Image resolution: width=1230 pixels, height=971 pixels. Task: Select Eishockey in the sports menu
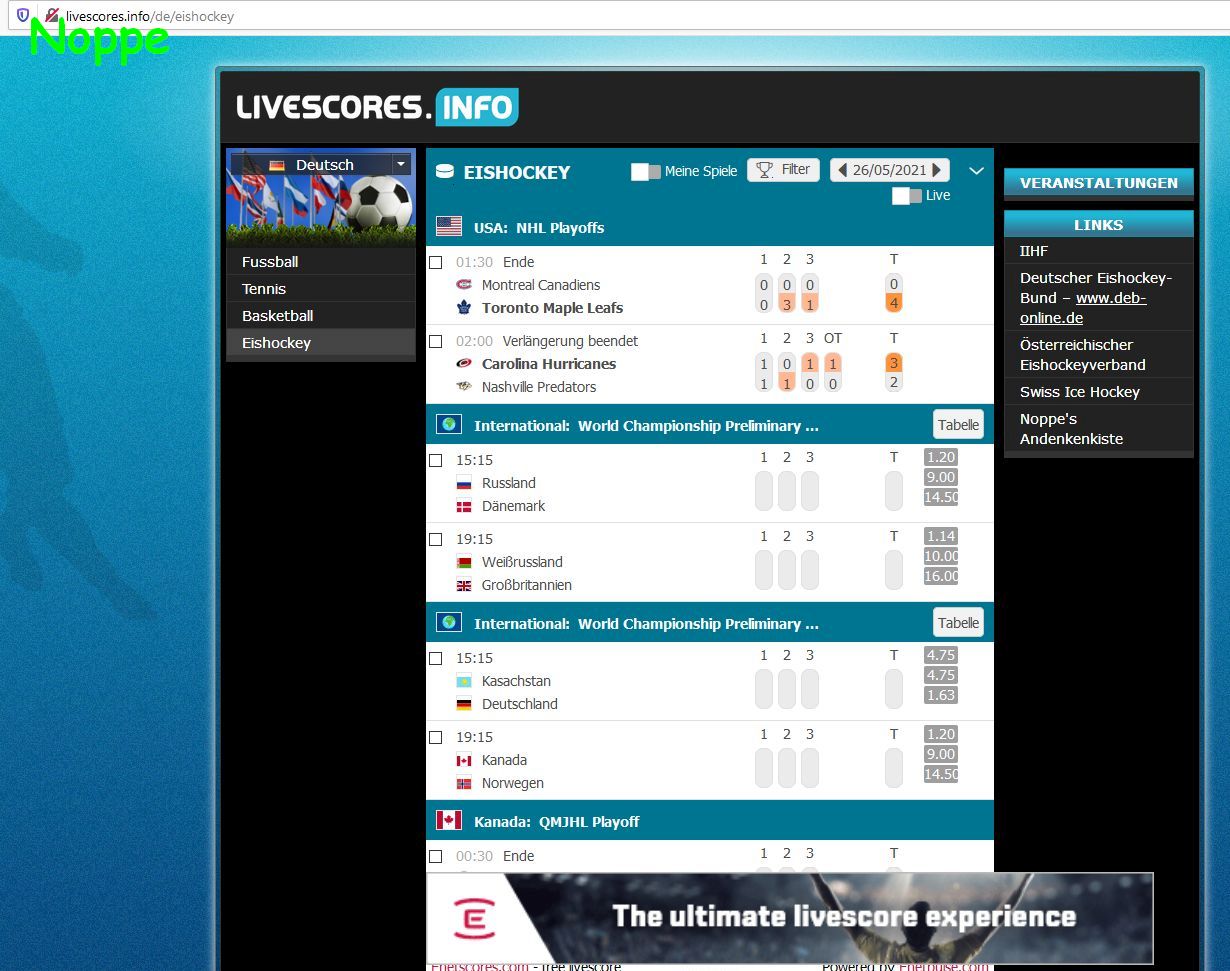[321, 343]
